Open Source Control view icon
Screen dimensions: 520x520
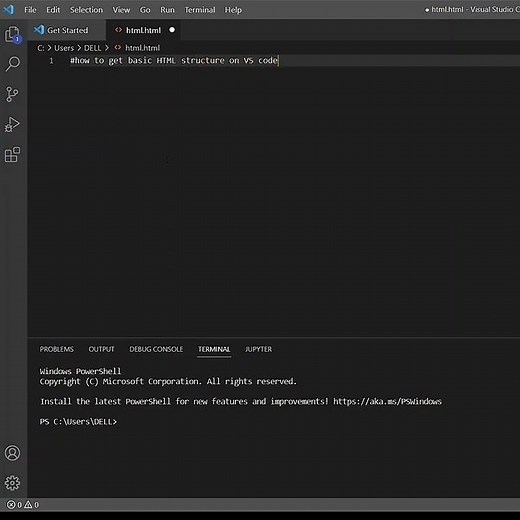click(12, 94)
